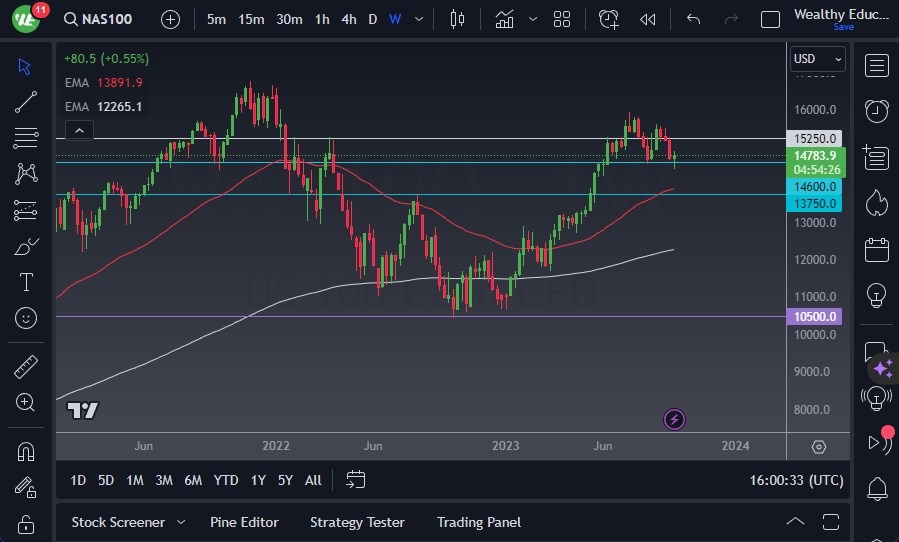Click the replay rewind button
The image size is (899, 542).
tap(648, 19)
